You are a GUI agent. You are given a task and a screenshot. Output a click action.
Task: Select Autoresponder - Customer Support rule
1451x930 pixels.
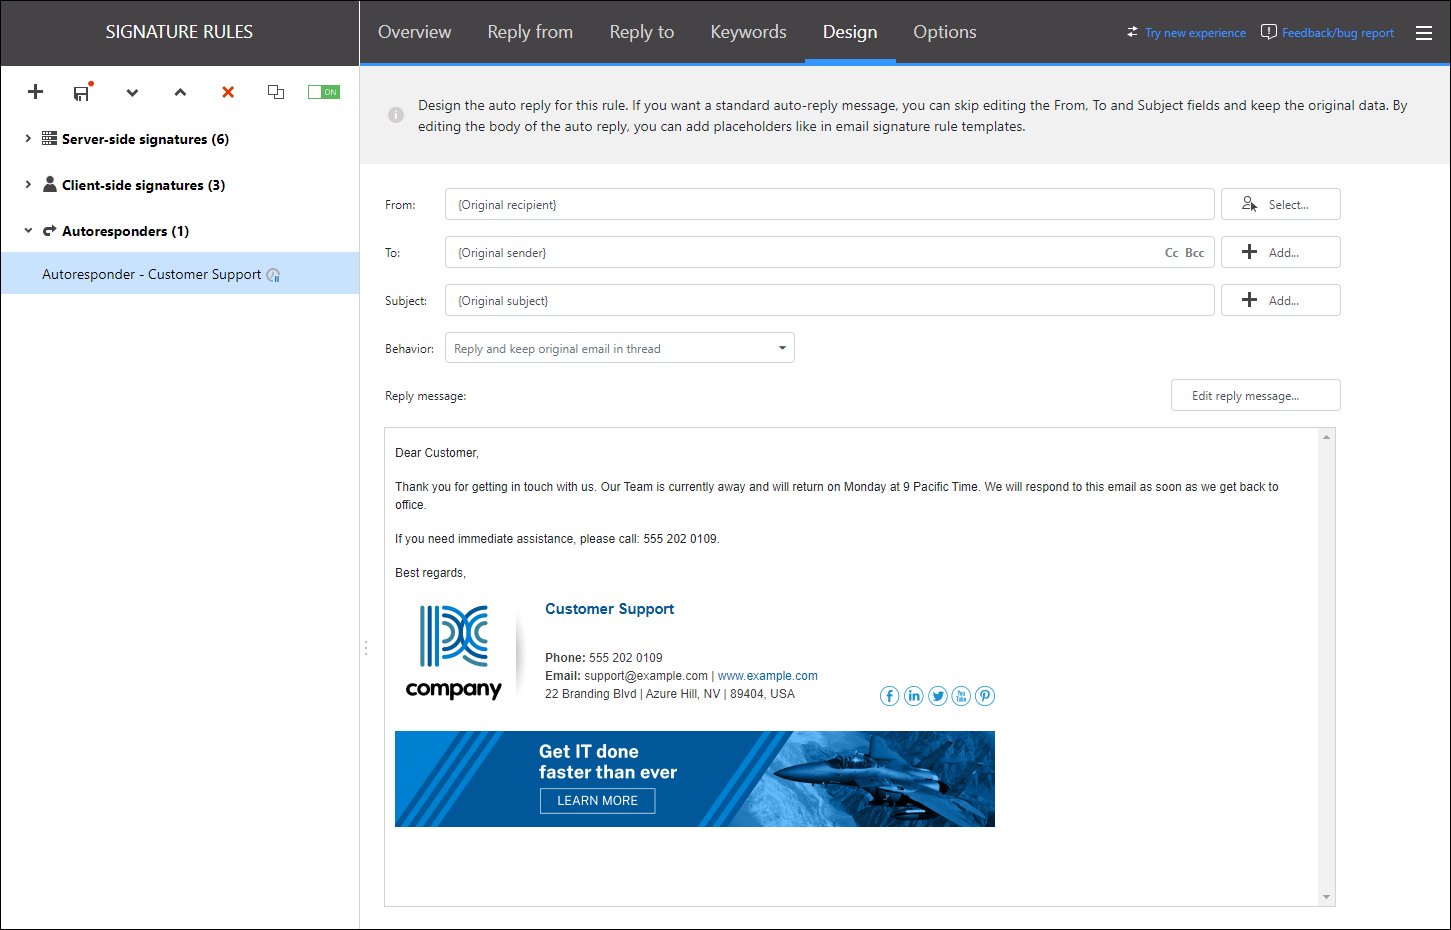click(x=180, y=273)
